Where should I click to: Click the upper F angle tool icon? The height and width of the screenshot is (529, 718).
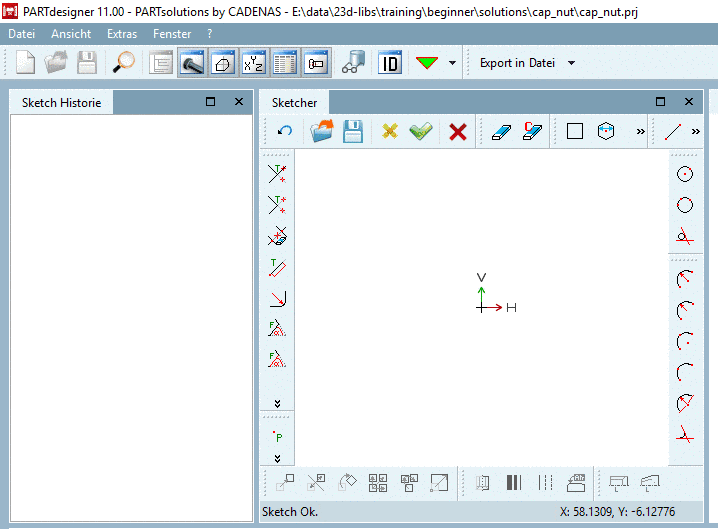277,328
